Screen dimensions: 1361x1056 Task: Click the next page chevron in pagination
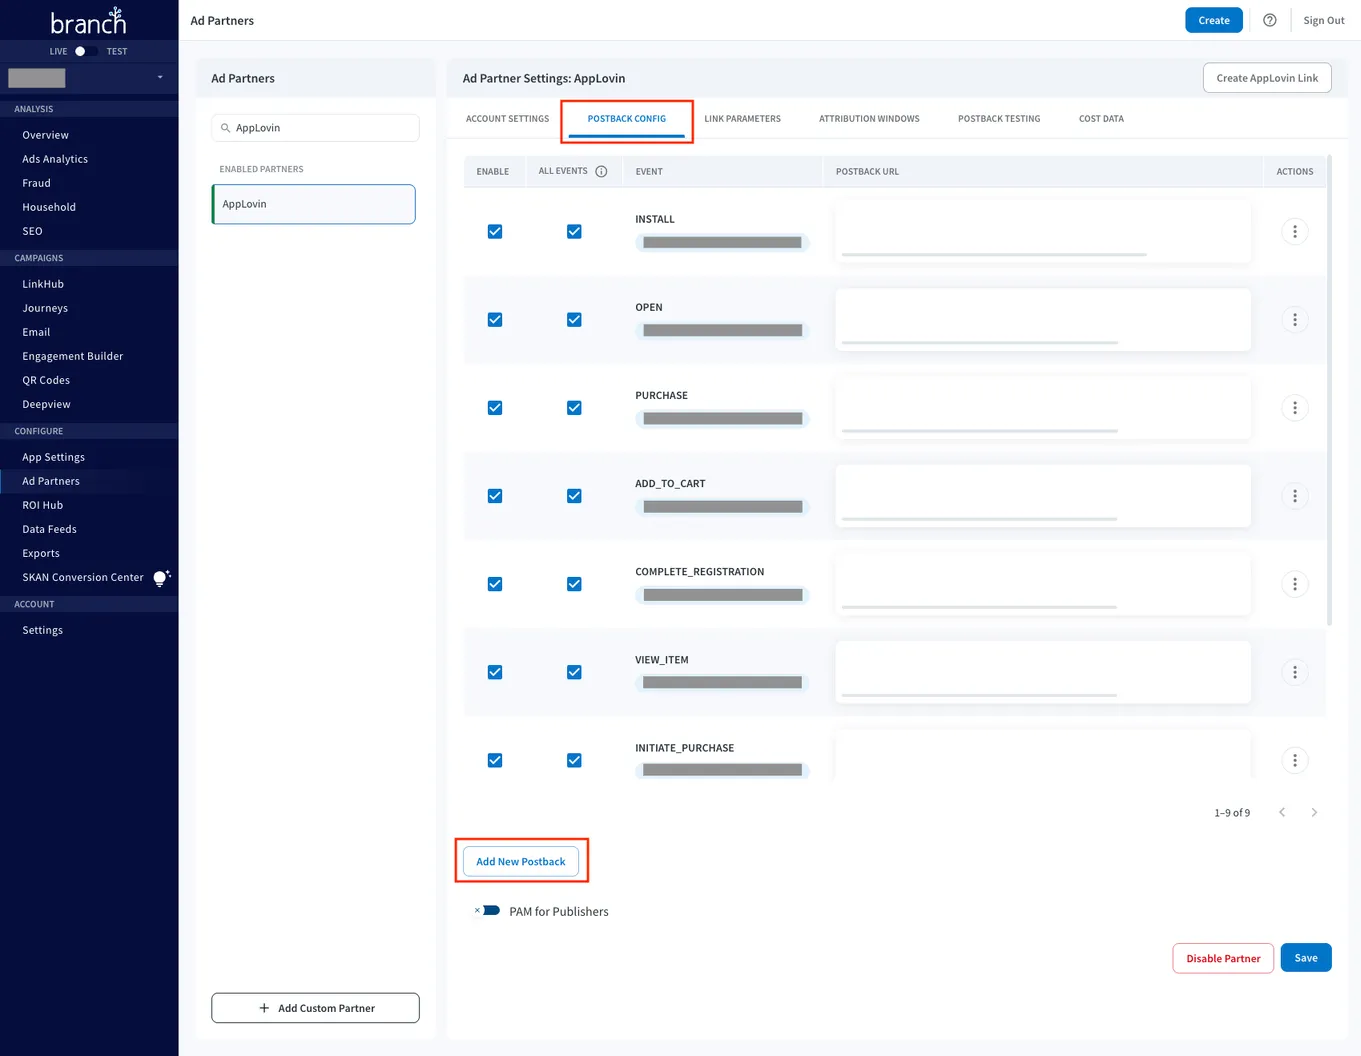click(1314, 812)
